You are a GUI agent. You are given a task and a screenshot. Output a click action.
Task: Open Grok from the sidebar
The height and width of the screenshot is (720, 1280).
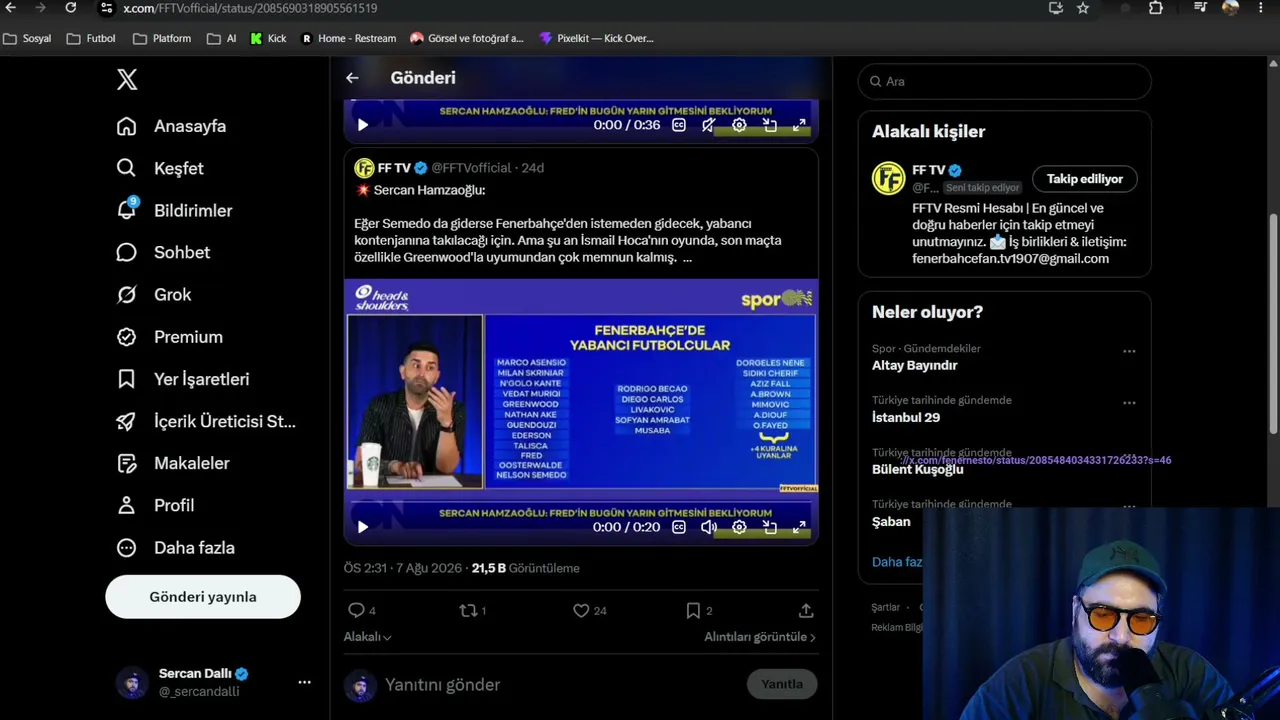pos(153,294)
